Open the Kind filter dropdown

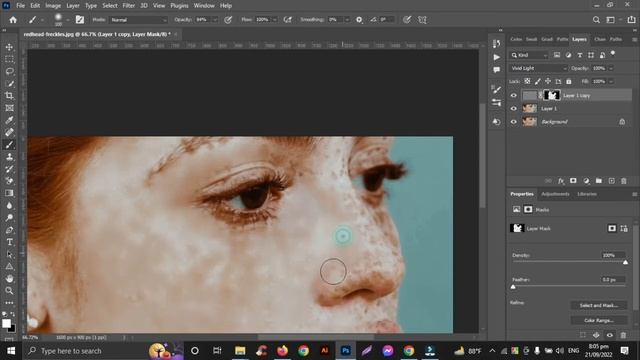pyautogui.click(x=529, y=55)
